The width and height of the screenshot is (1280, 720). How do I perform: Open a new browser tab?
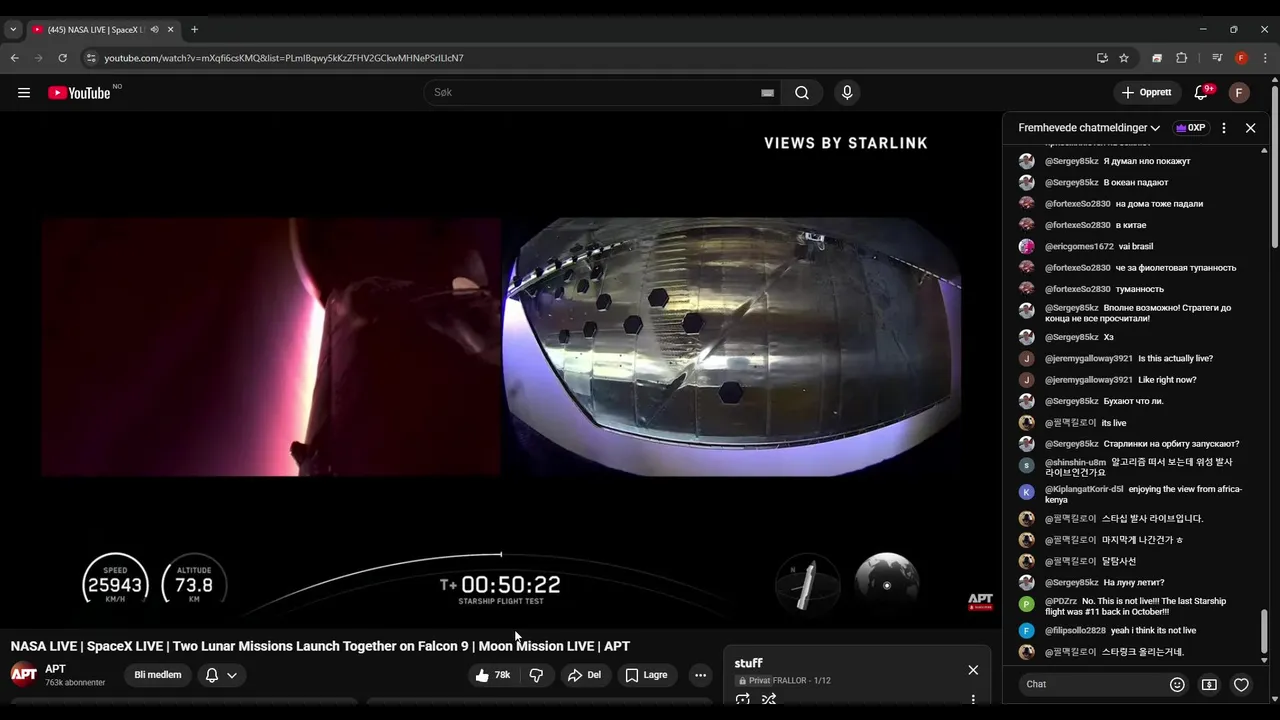coord(194,30)
